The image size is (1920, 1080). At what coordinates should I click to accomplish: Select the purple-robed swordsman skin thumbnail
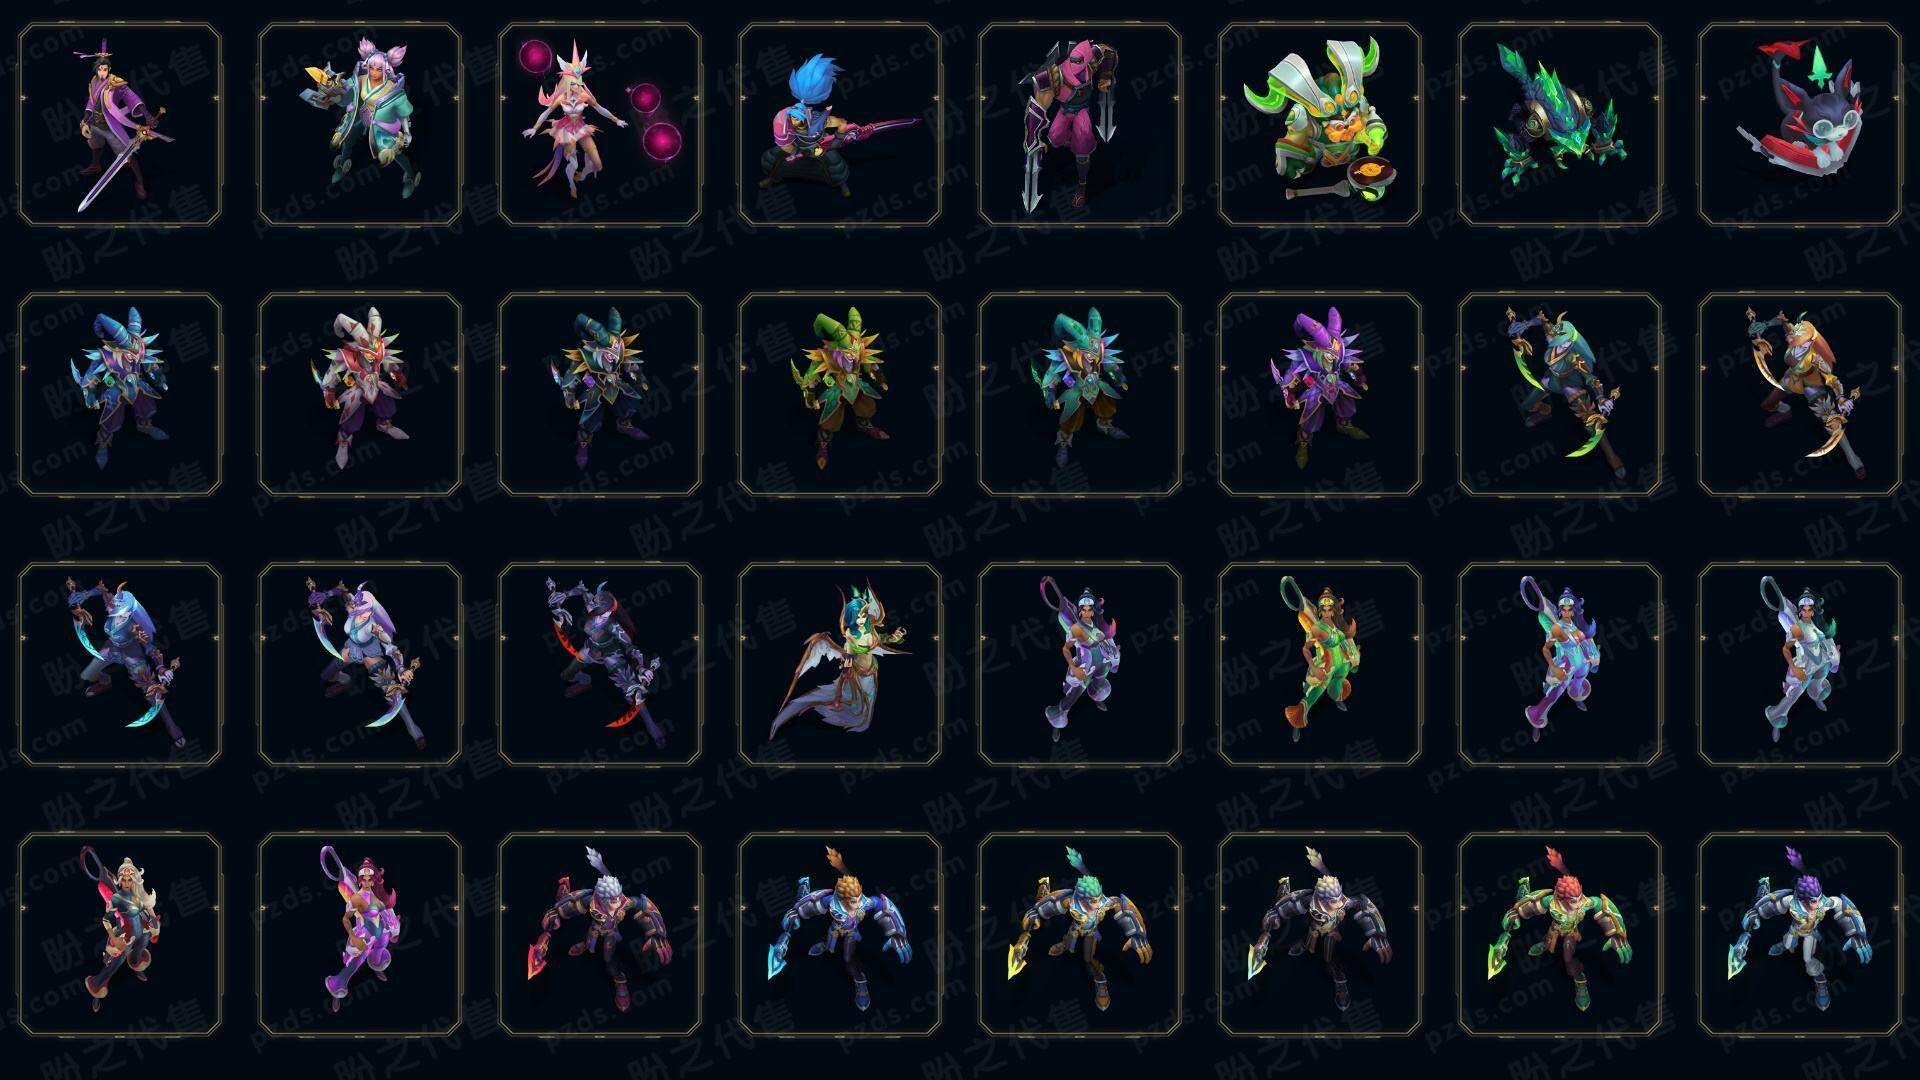120,125
